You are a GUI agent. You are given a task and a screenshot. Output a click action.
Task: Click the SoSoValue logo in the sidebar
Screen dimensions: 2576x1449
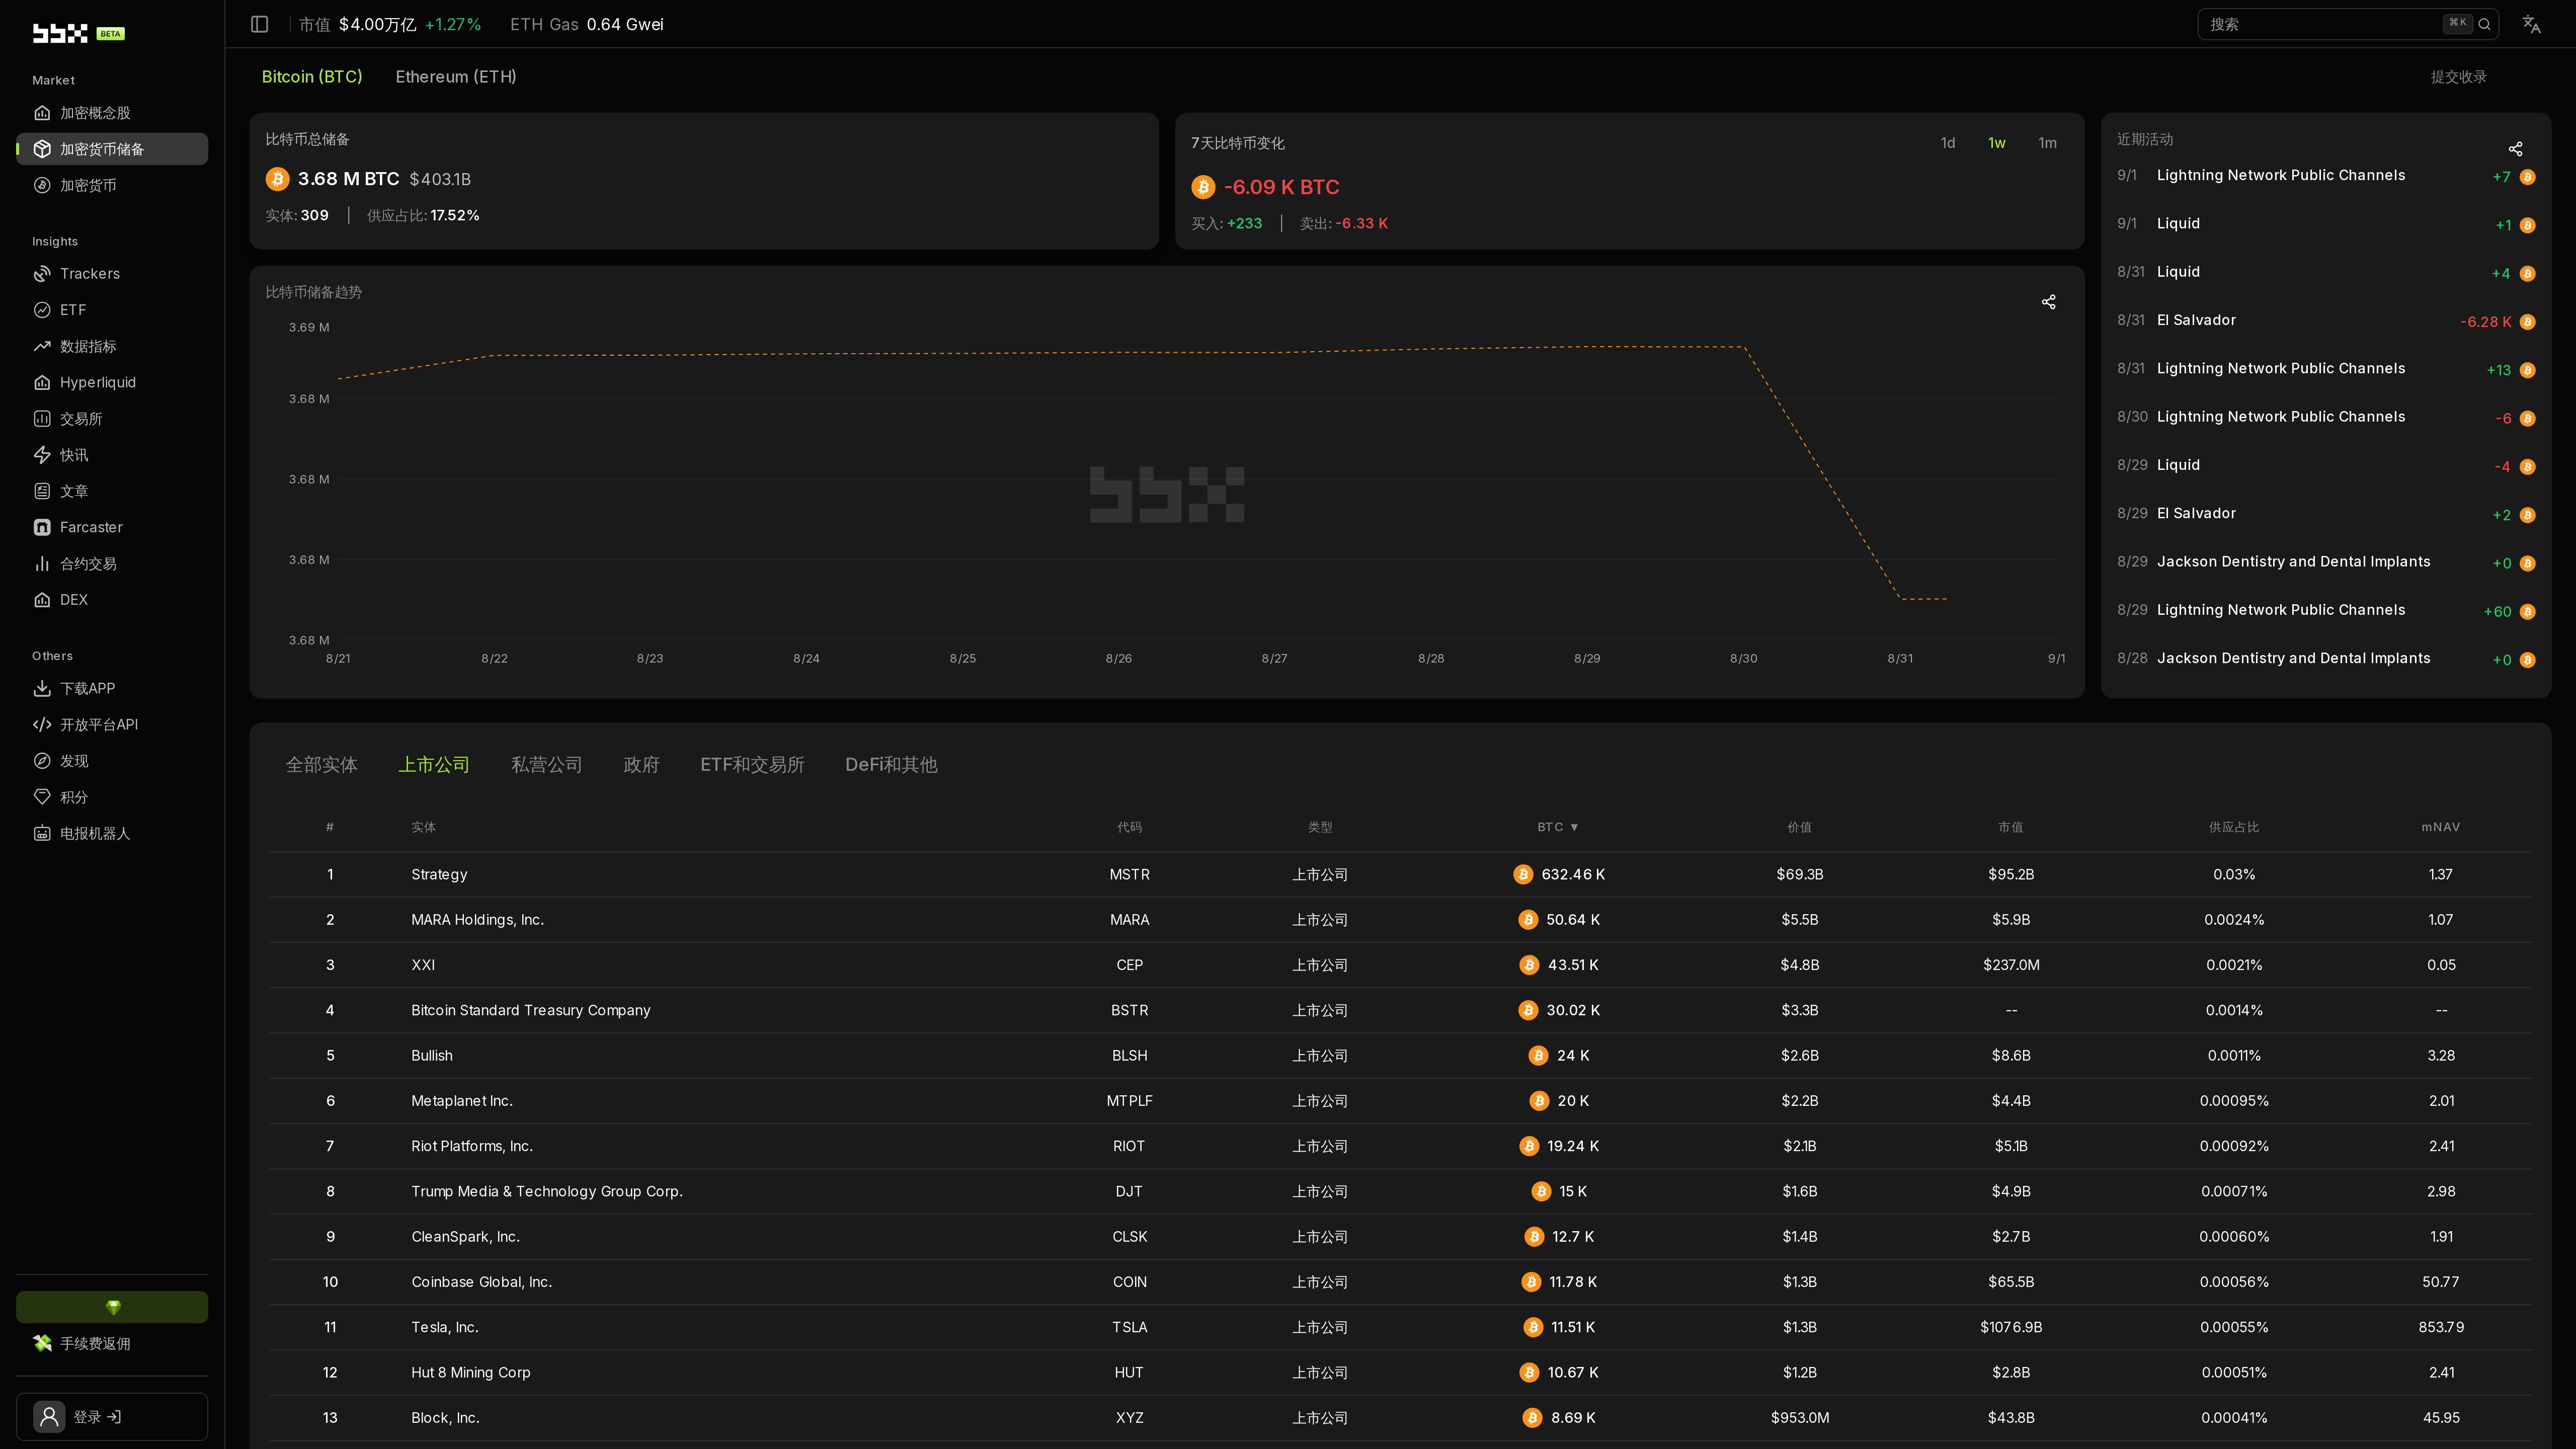[x=60, y=33]
